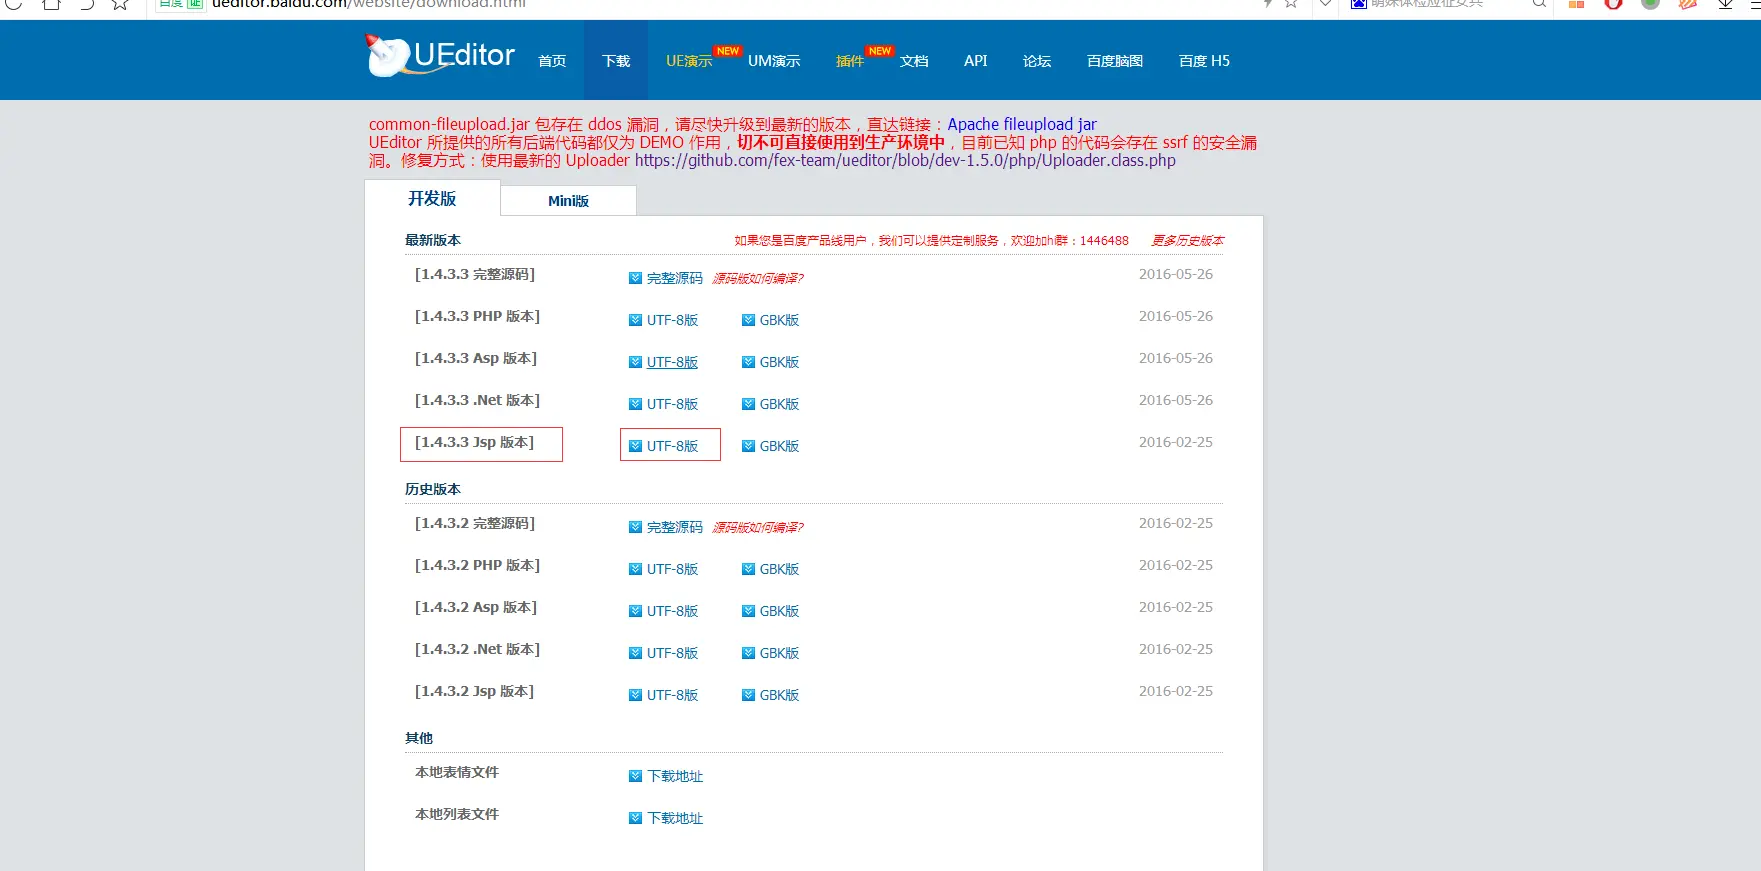
Task: Click download icon for 1.4.3.3 PHP GBK版
Action: pyautogui.click(x=748, y=320)
